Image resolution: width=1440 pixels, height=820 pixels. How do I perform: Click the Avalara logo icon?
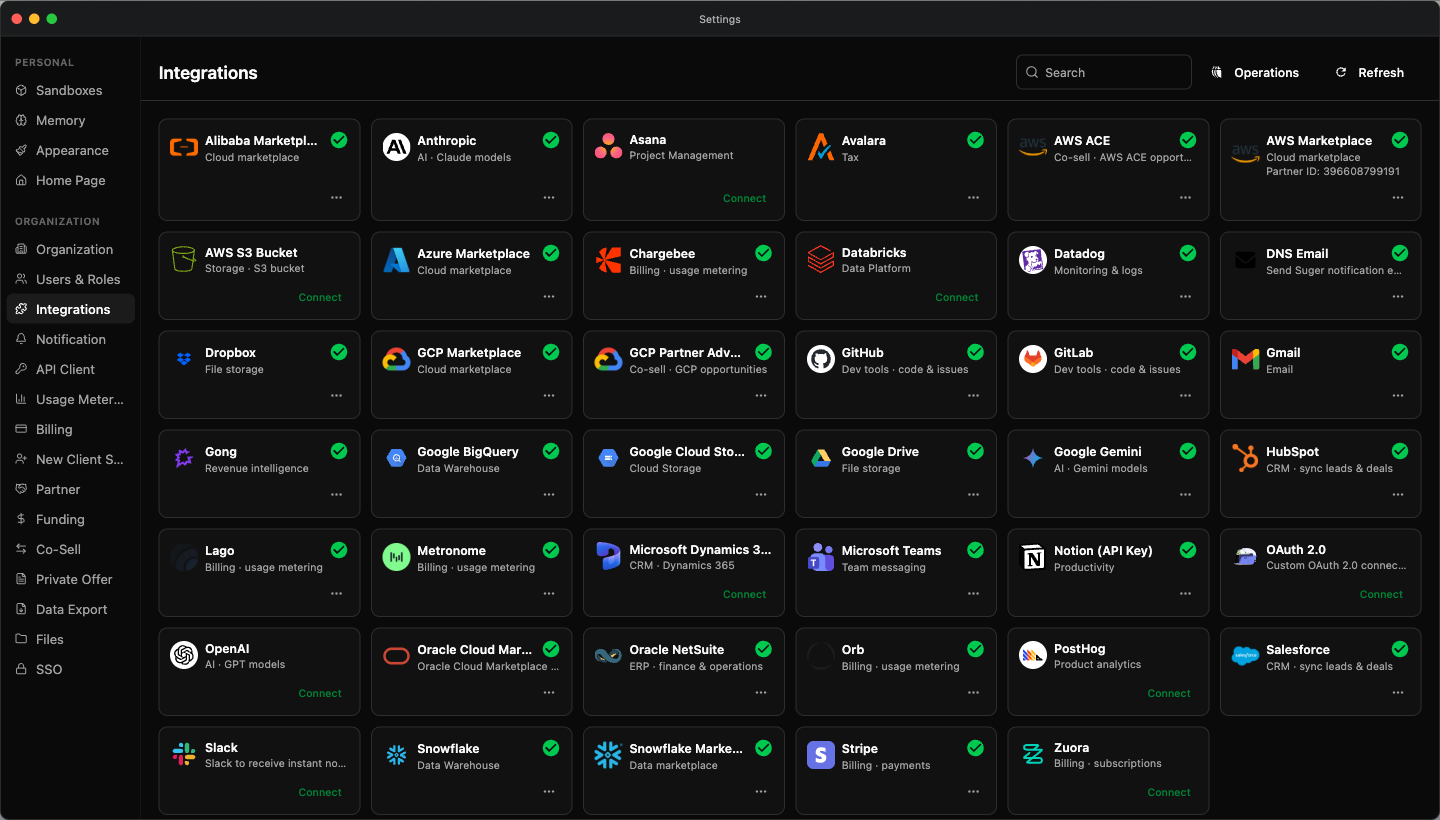(x=821, y=147)
